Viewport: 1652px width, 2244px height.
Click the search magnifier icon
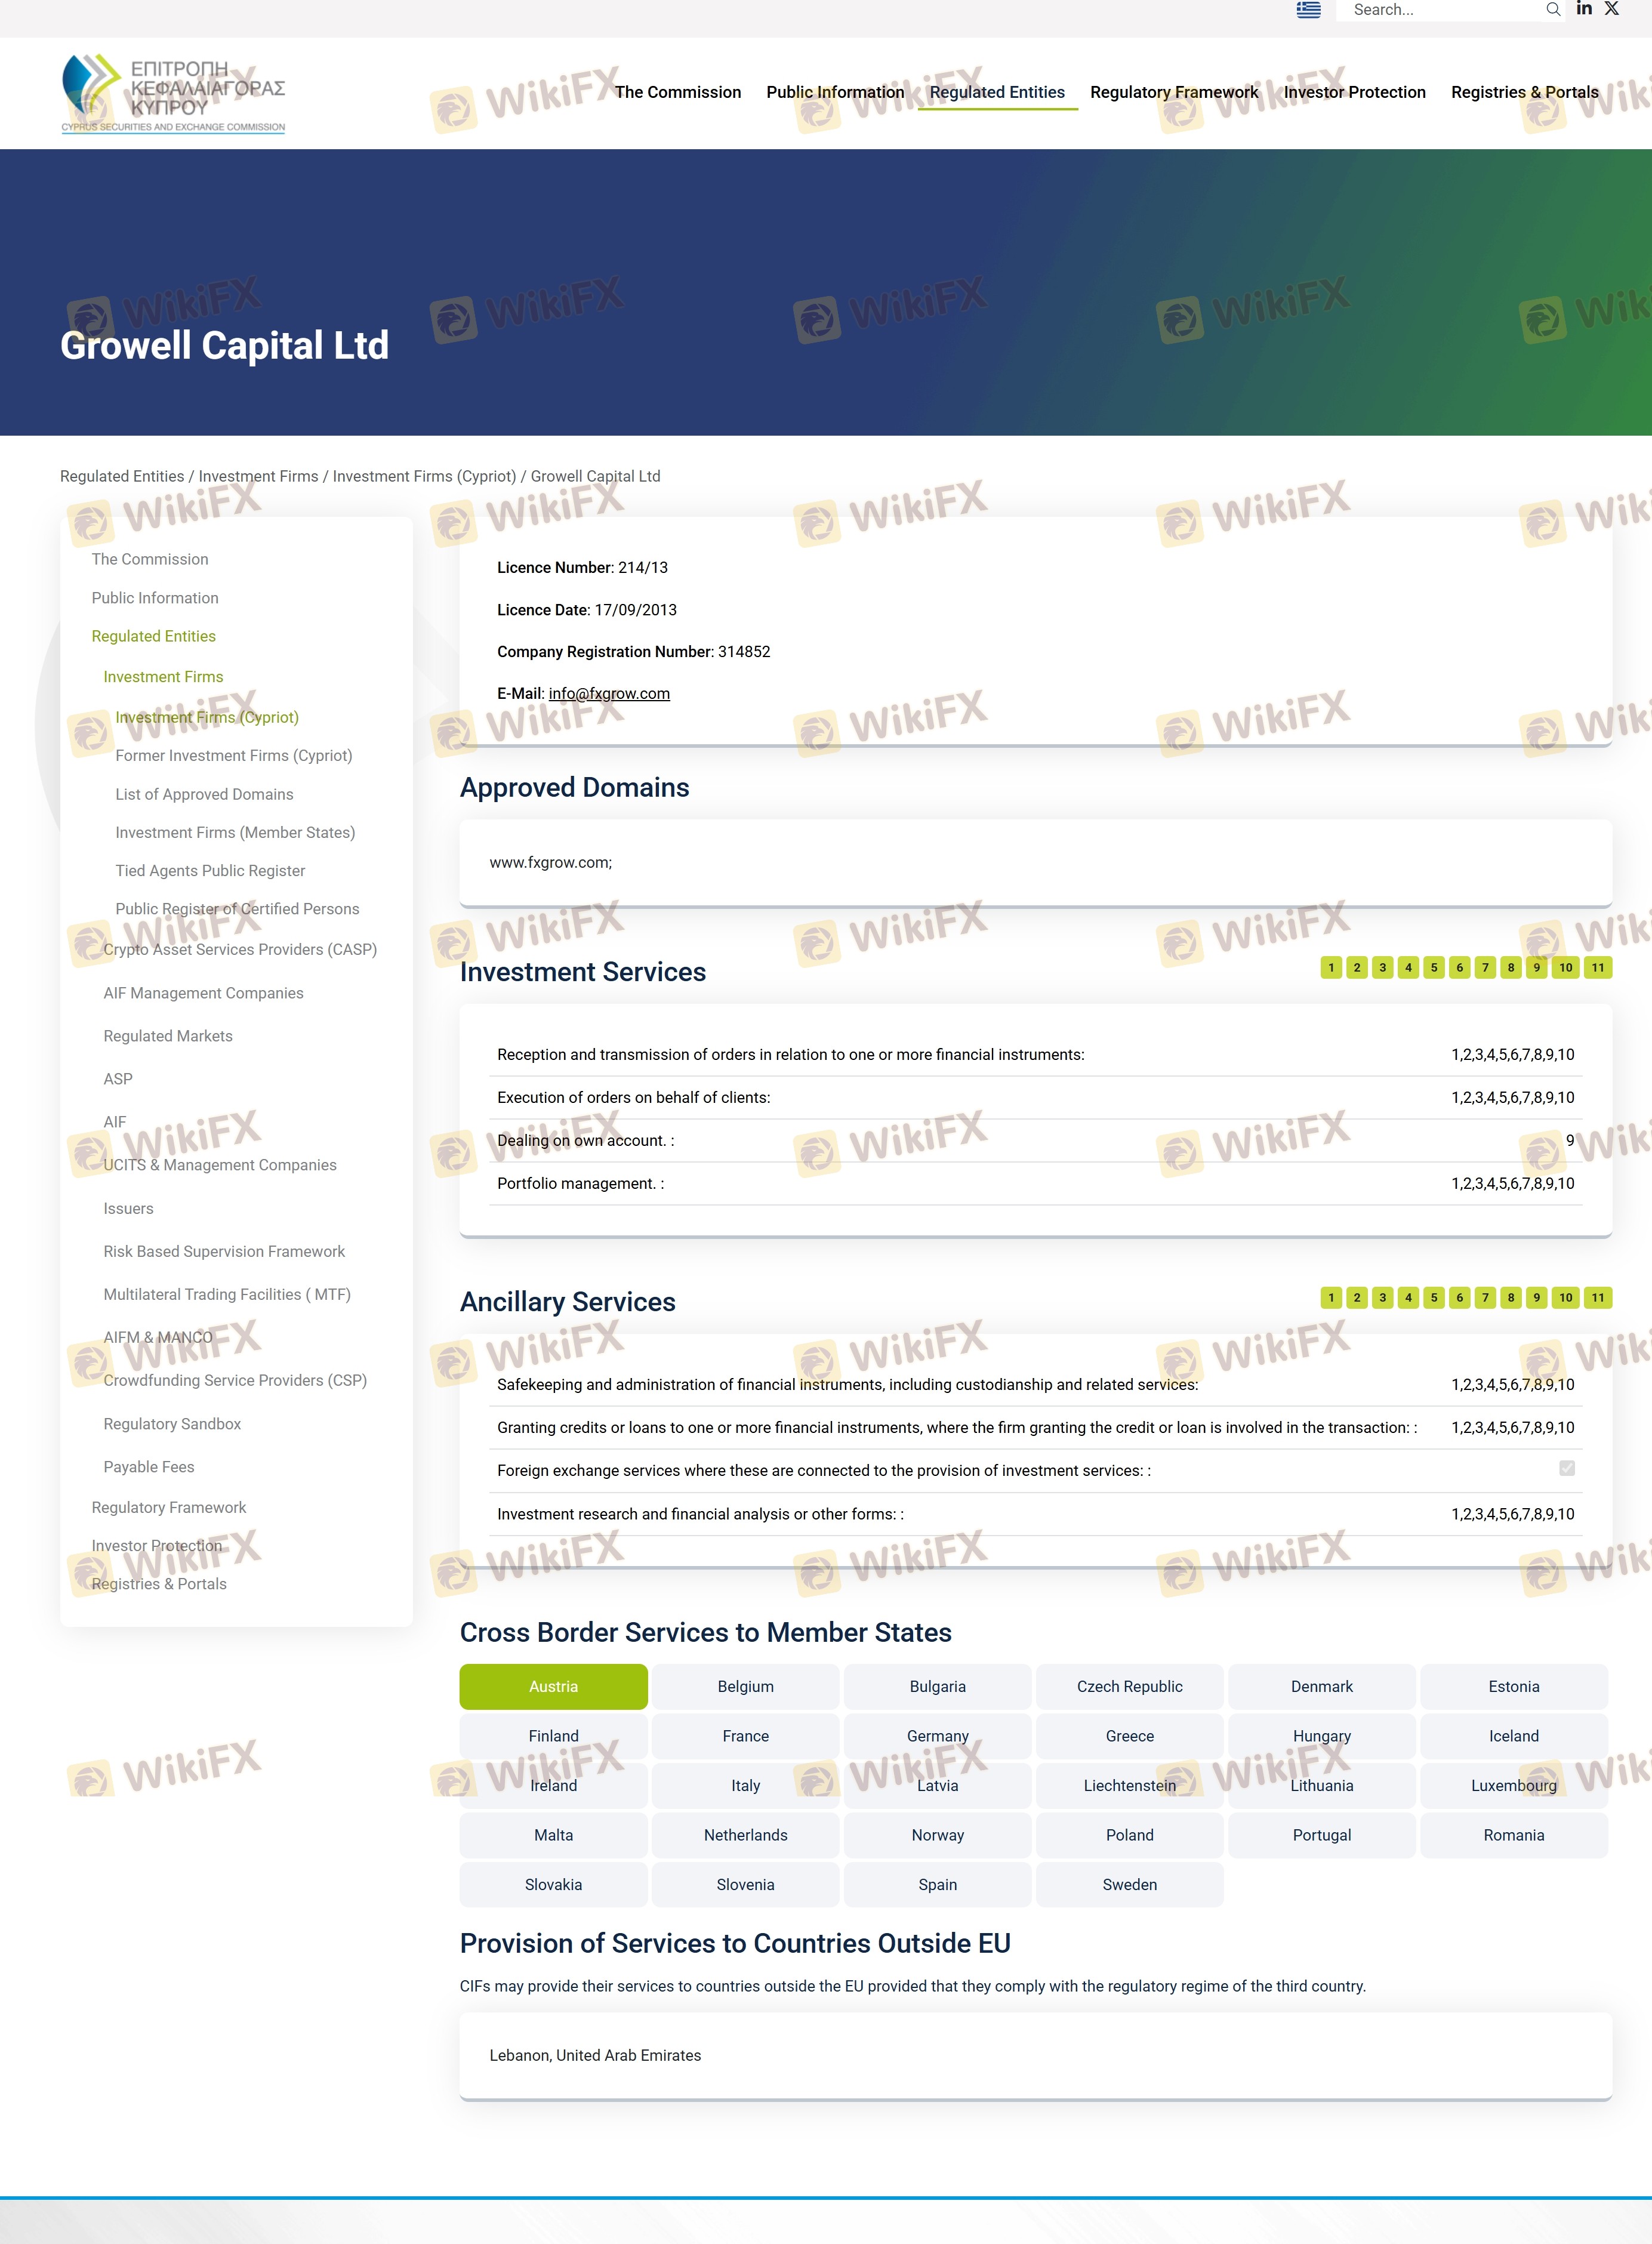[x=1552, y=10]
